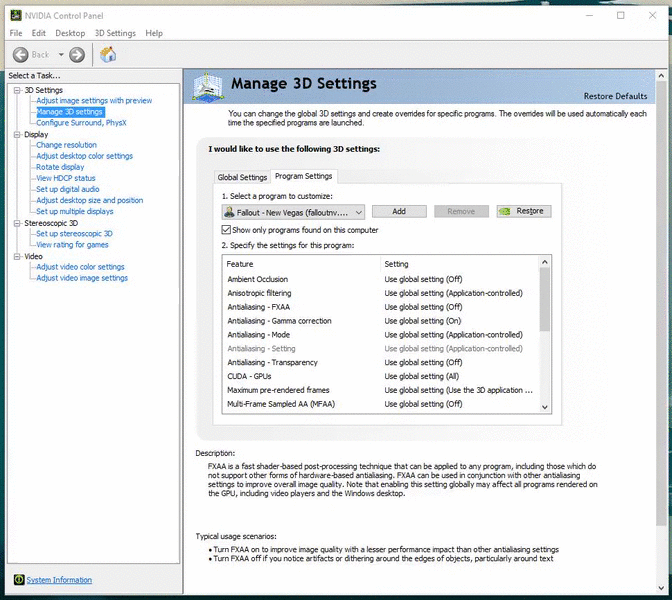Open the Edit menu
The height and width of the screenshot is (600, 672).
click(x=38, y=33)
